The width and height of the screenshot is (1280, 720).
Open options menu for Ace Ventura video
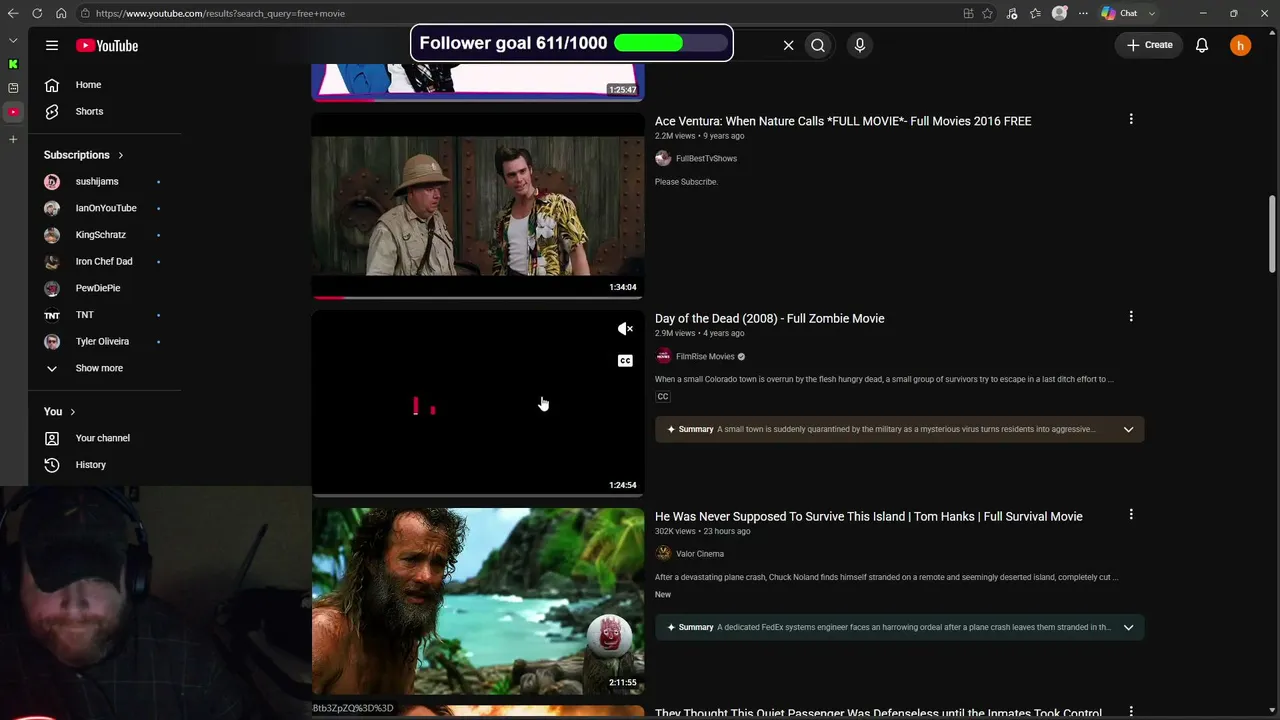pyautogui.click(x=1131, y=119)
